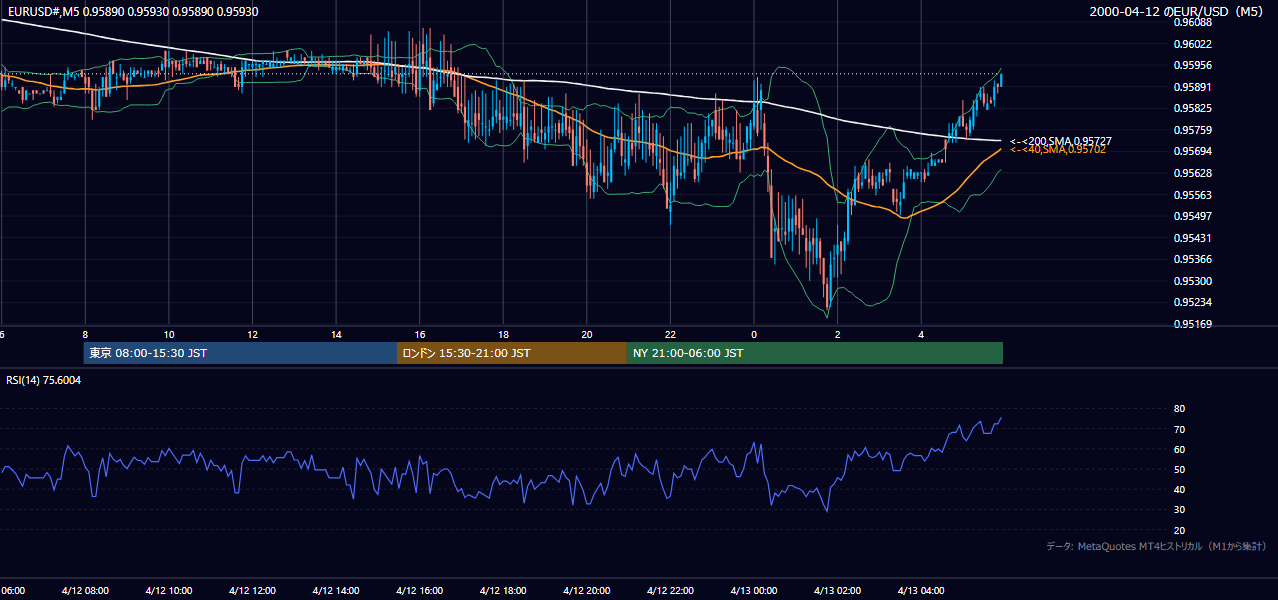Click the 4/12 20:00 time axis label

click(586, 591)
